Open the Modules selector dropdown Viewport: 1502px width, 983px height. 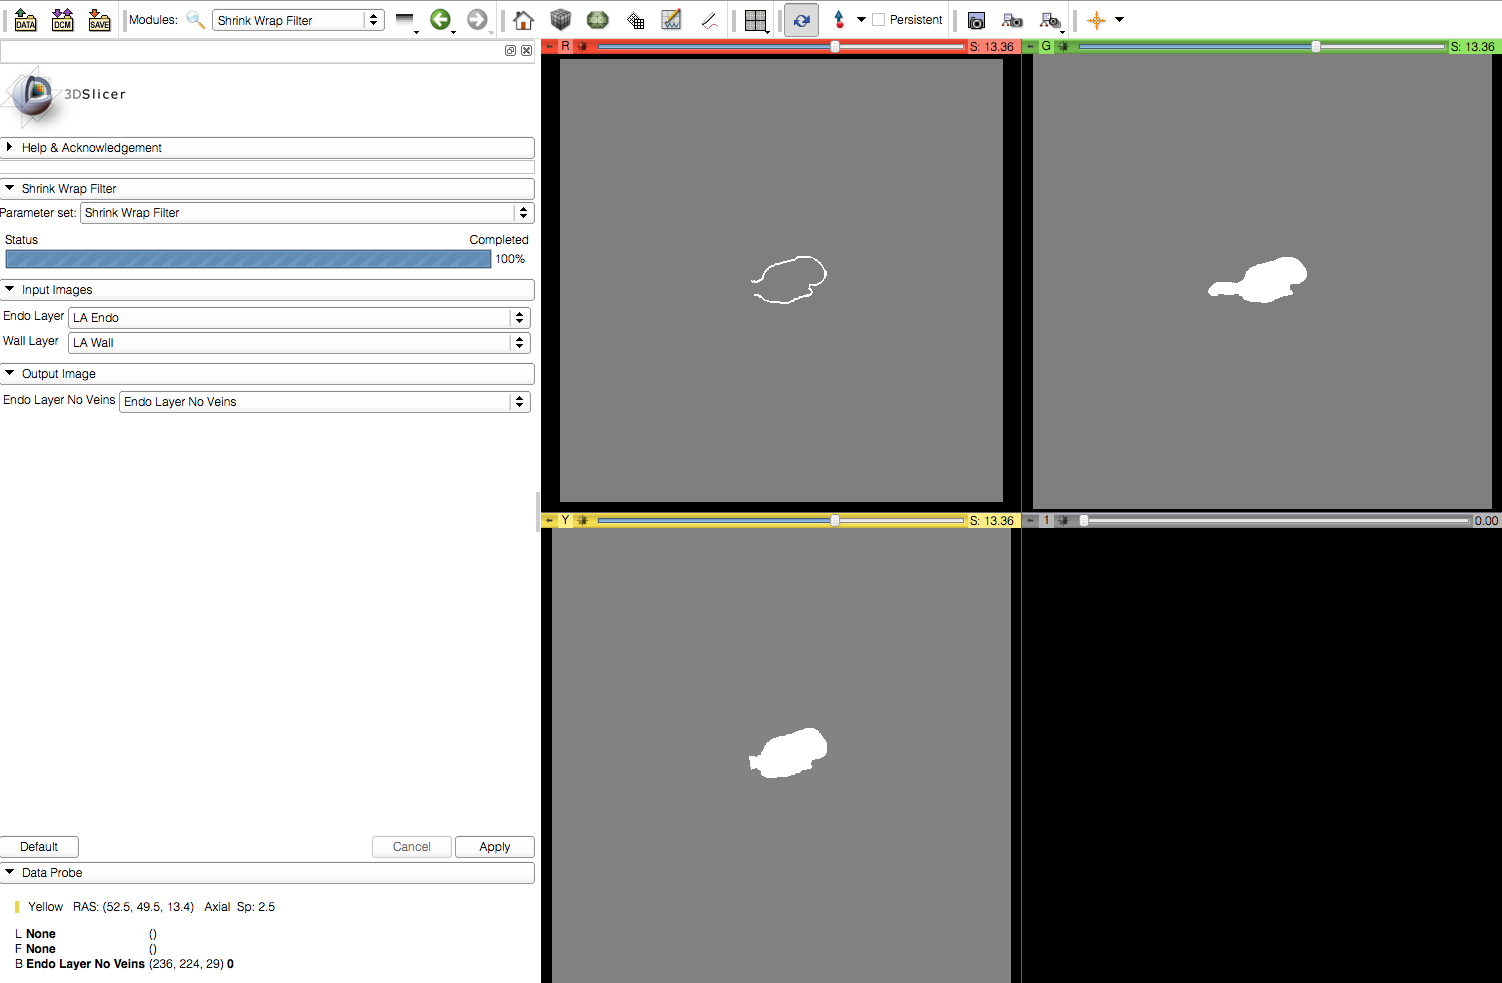click(298, 20)
